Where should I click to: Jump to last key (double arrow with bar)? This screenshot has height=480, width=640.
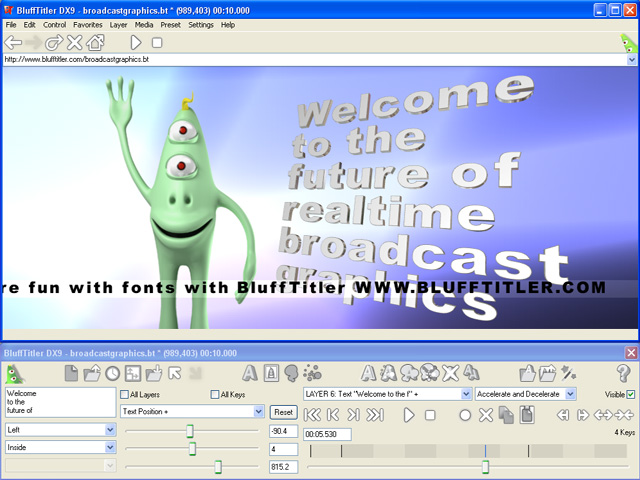pyautogui.click(x=375, y=416)
